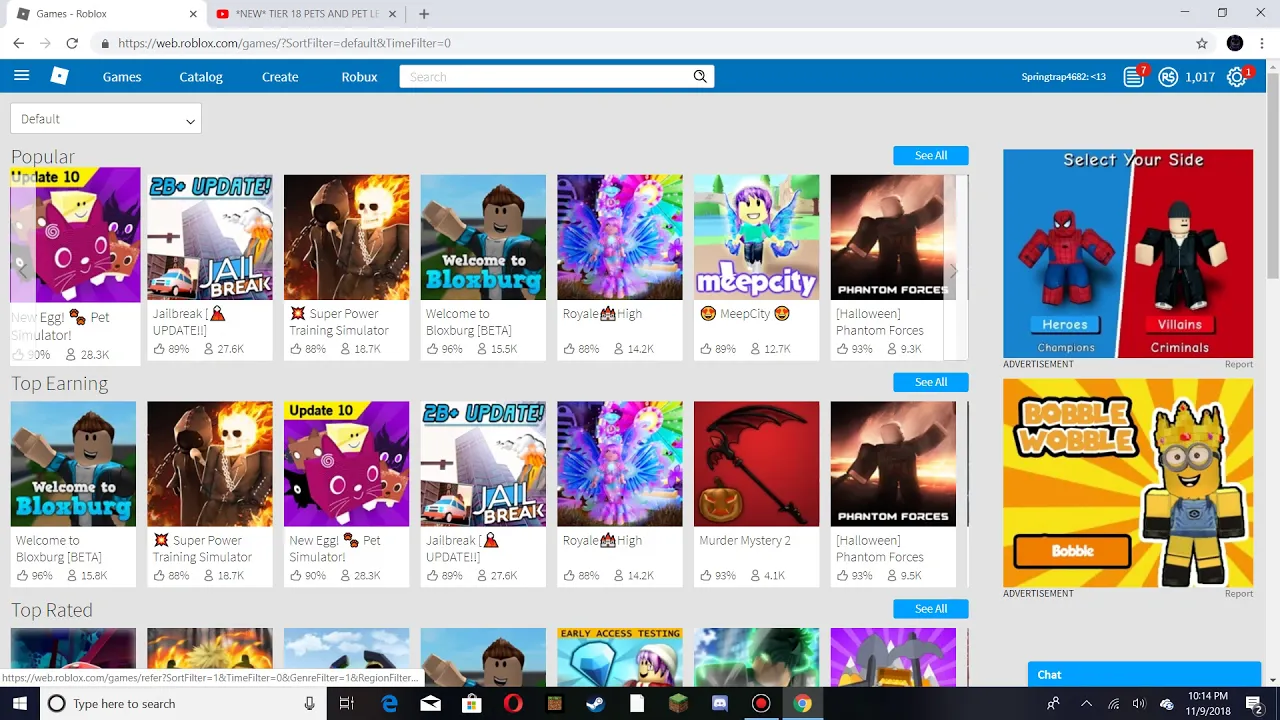Open the settings gear icon
The width and height of the screenshot is (1280, 720).
1237,77
